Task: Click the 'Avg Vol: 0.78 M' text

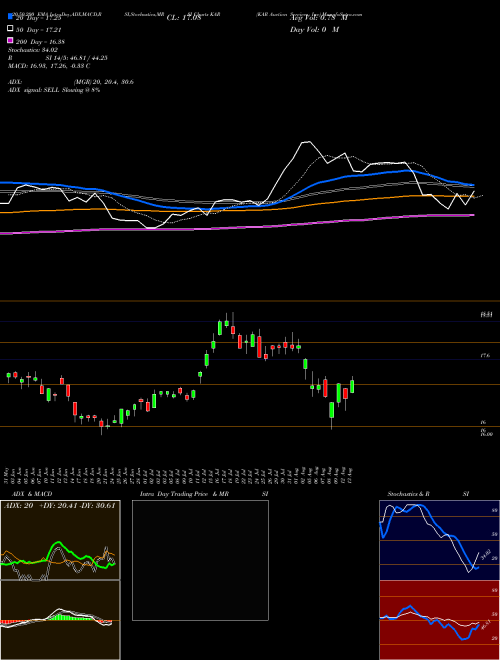Action: [x=318, y=18]
